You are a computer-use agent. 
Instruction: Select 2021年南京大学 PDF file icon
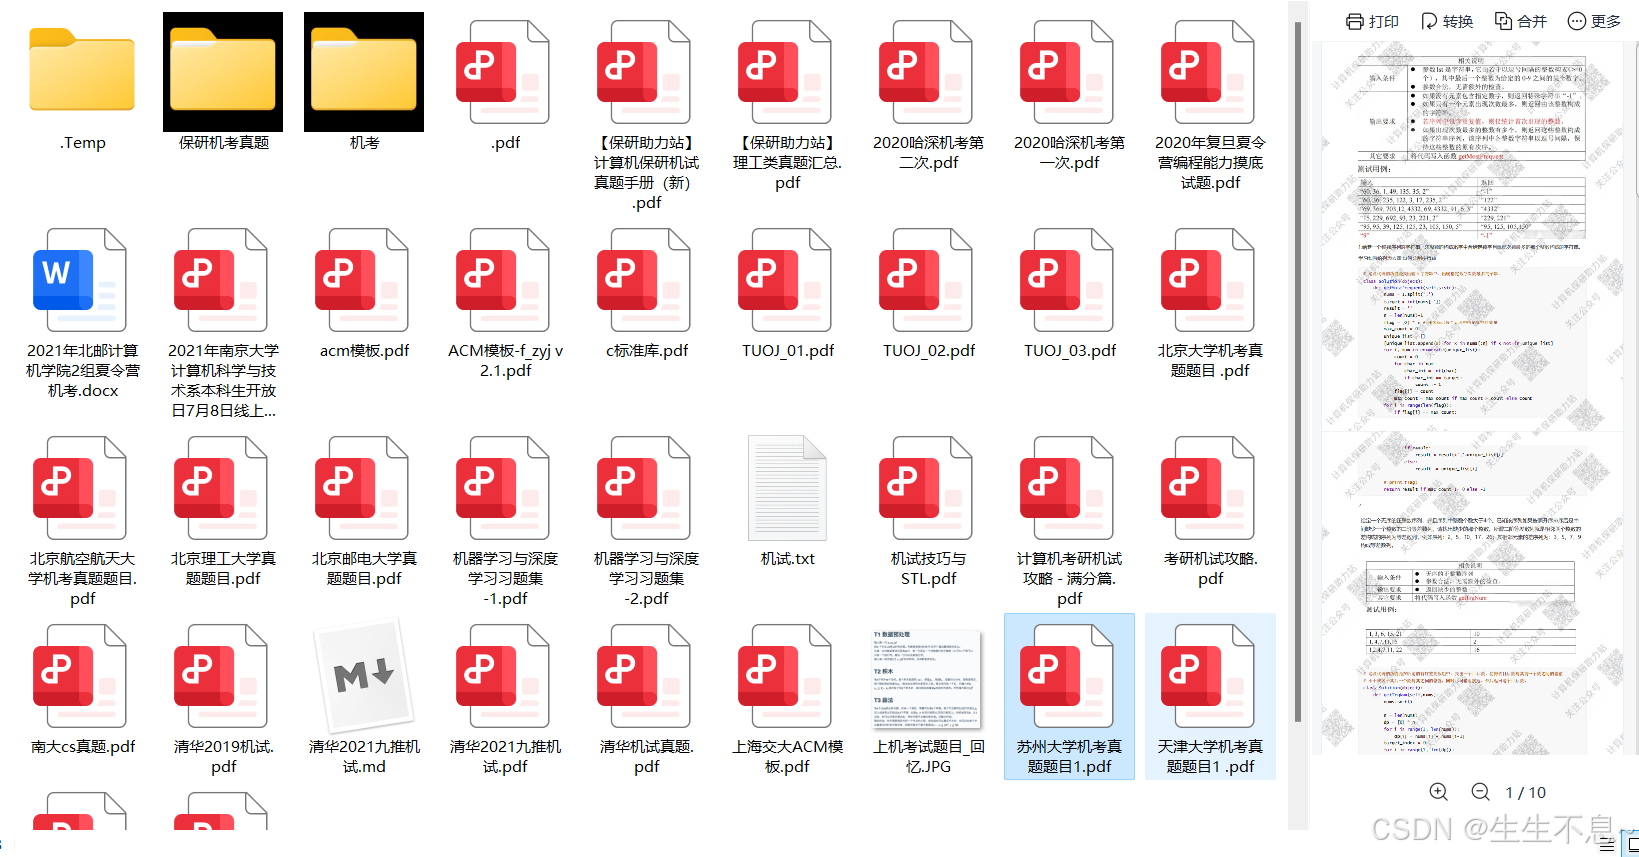(x=223, y=280)
